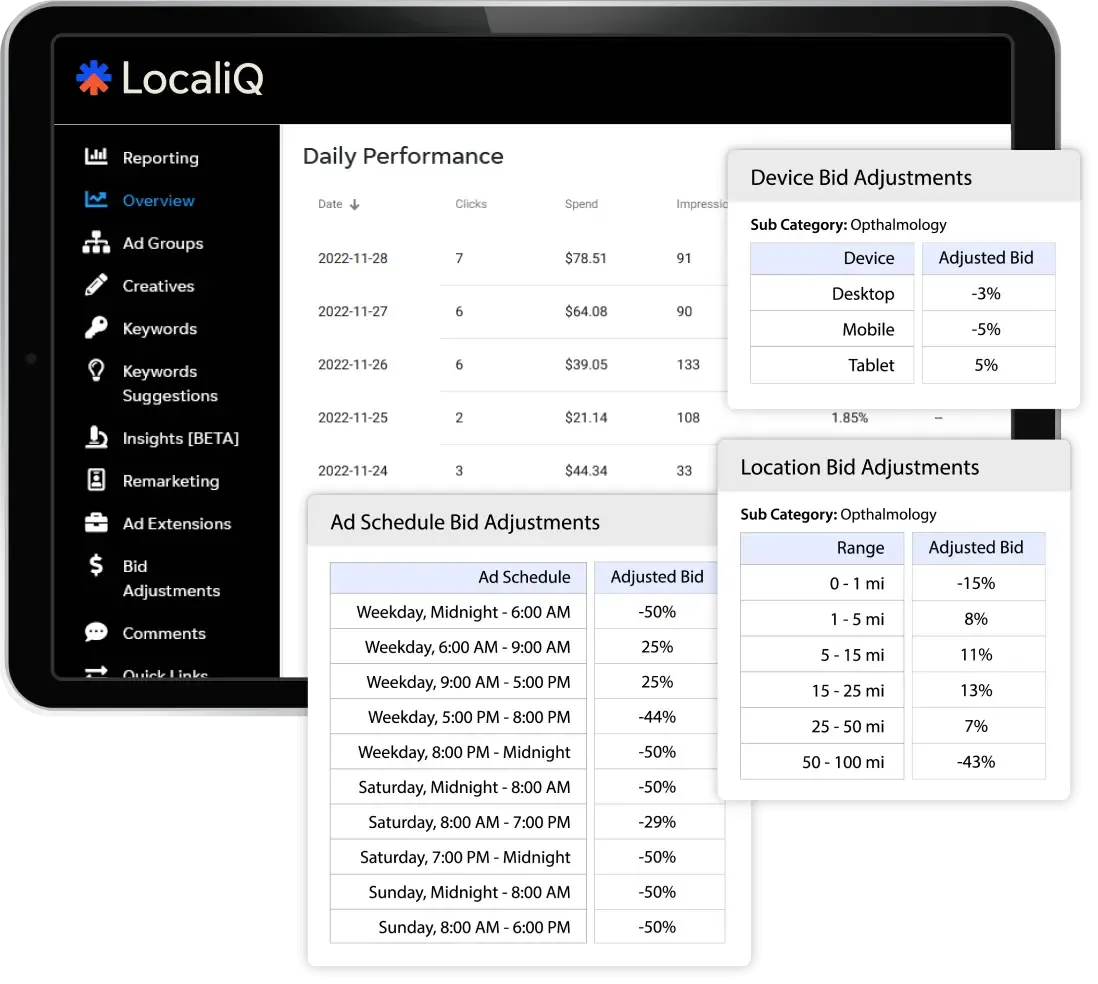Click the 2022-11-26 date cell
This screenshot has width=1098, height=984.
point(353,364)
